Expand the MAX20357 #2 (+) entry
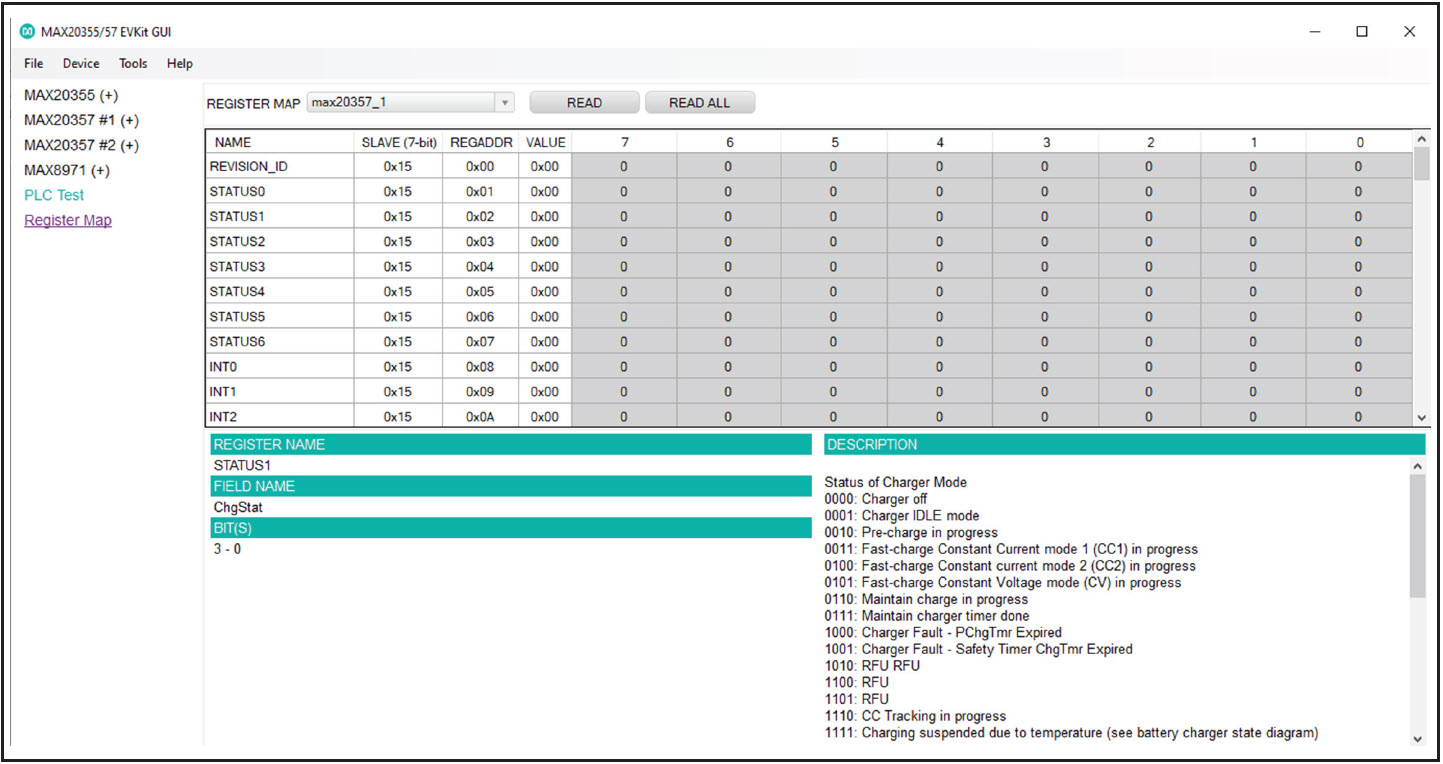 (x=81, y=145)
